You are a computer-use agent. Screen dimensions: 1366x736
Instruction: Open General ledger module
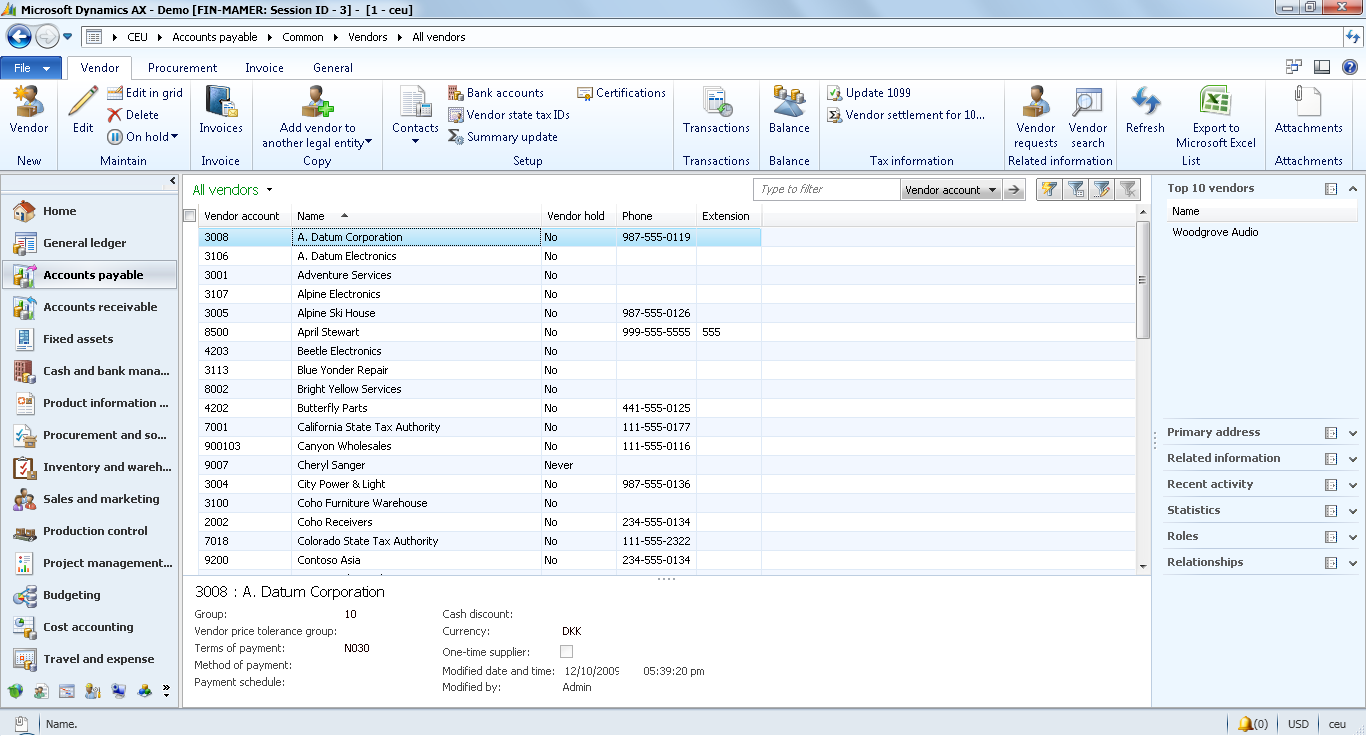coord(90,243)
